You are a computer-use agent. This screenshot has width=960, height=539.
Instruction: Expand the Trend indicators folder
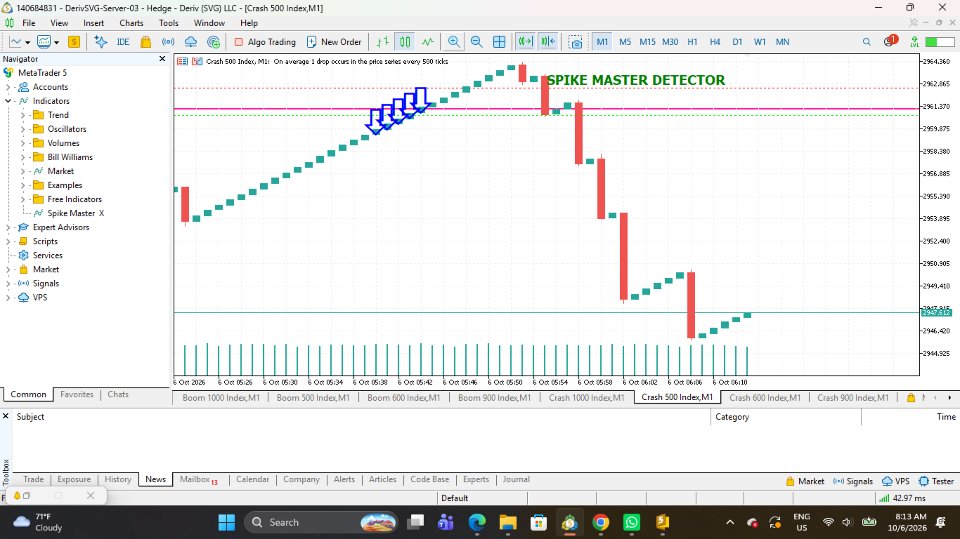23,115
